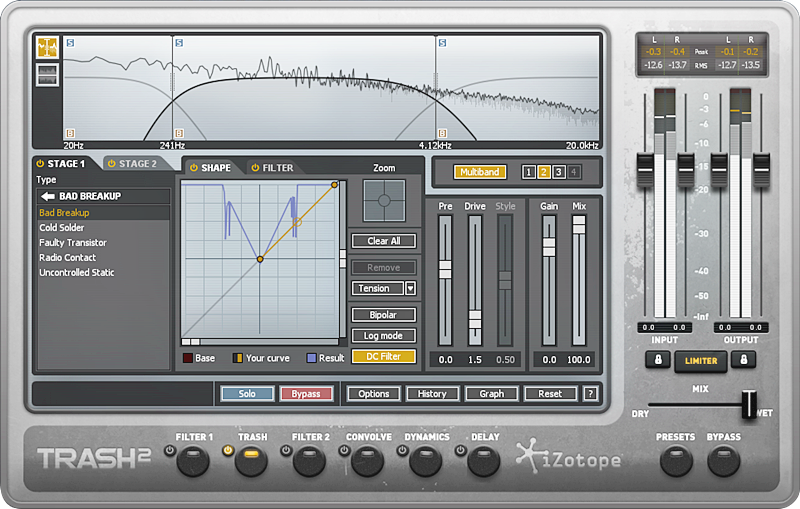Open the Shape tab
Viewport: 800px width, 509px height.
[215, 168]
